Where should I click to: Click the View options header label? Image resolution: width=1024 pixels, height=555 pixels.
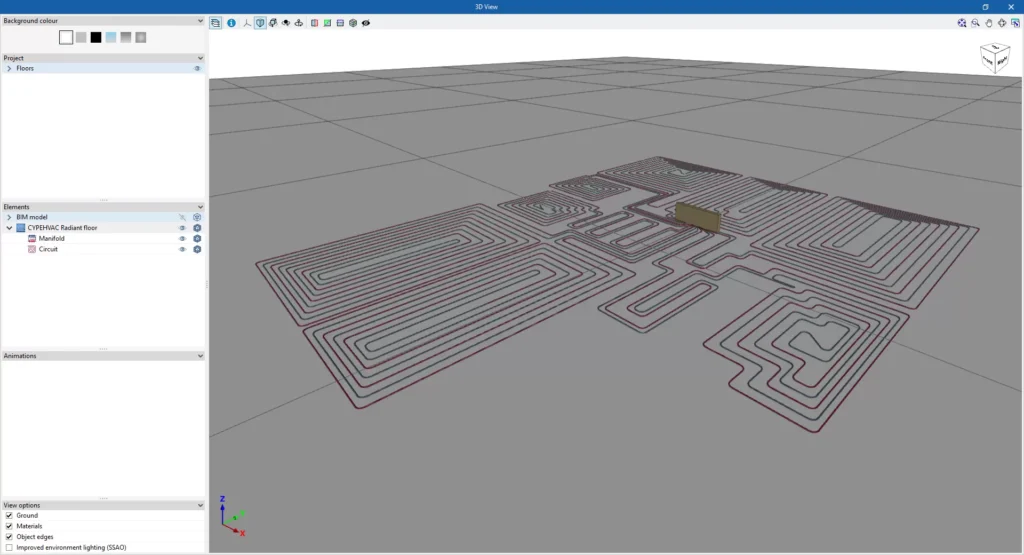click(22, 505)
